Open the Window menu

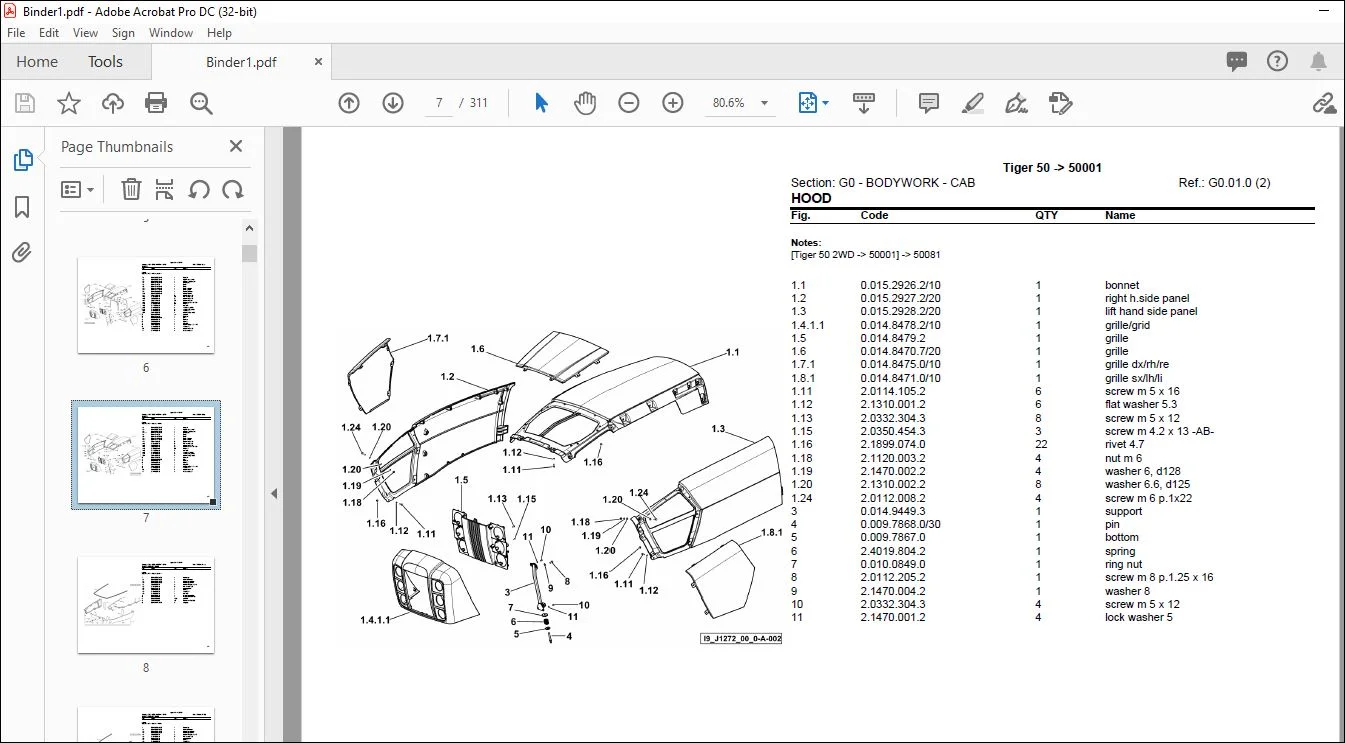coord(171,33)
